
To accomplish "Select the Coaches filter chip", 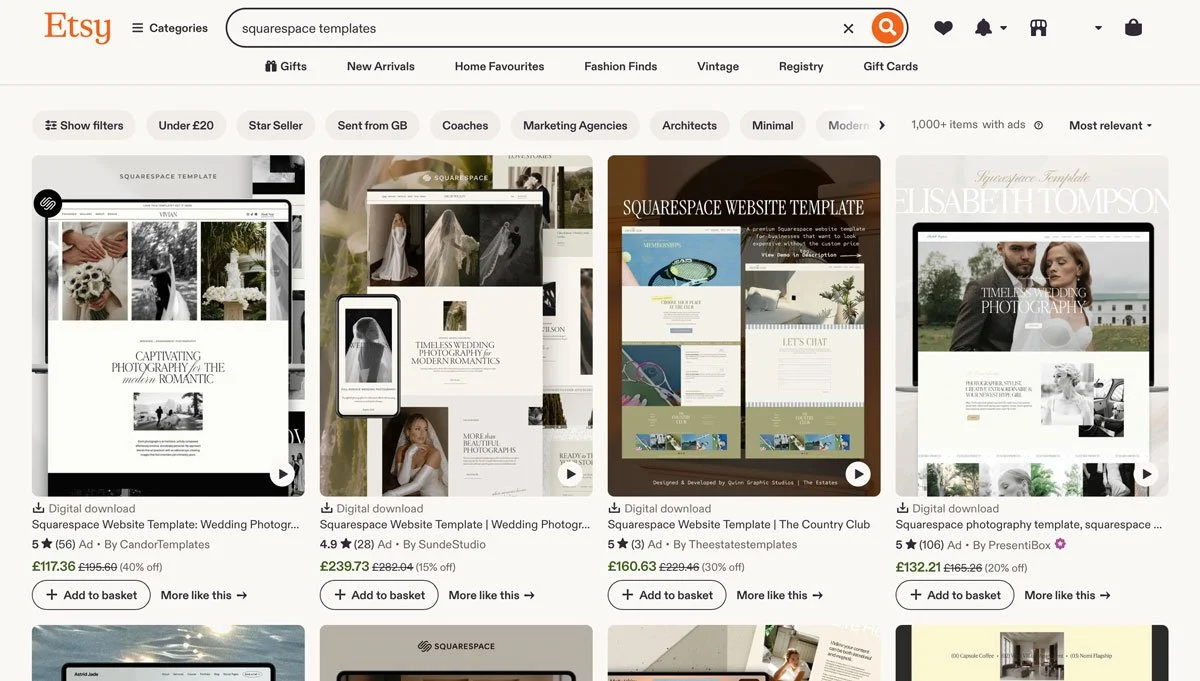I will [465, 125].
